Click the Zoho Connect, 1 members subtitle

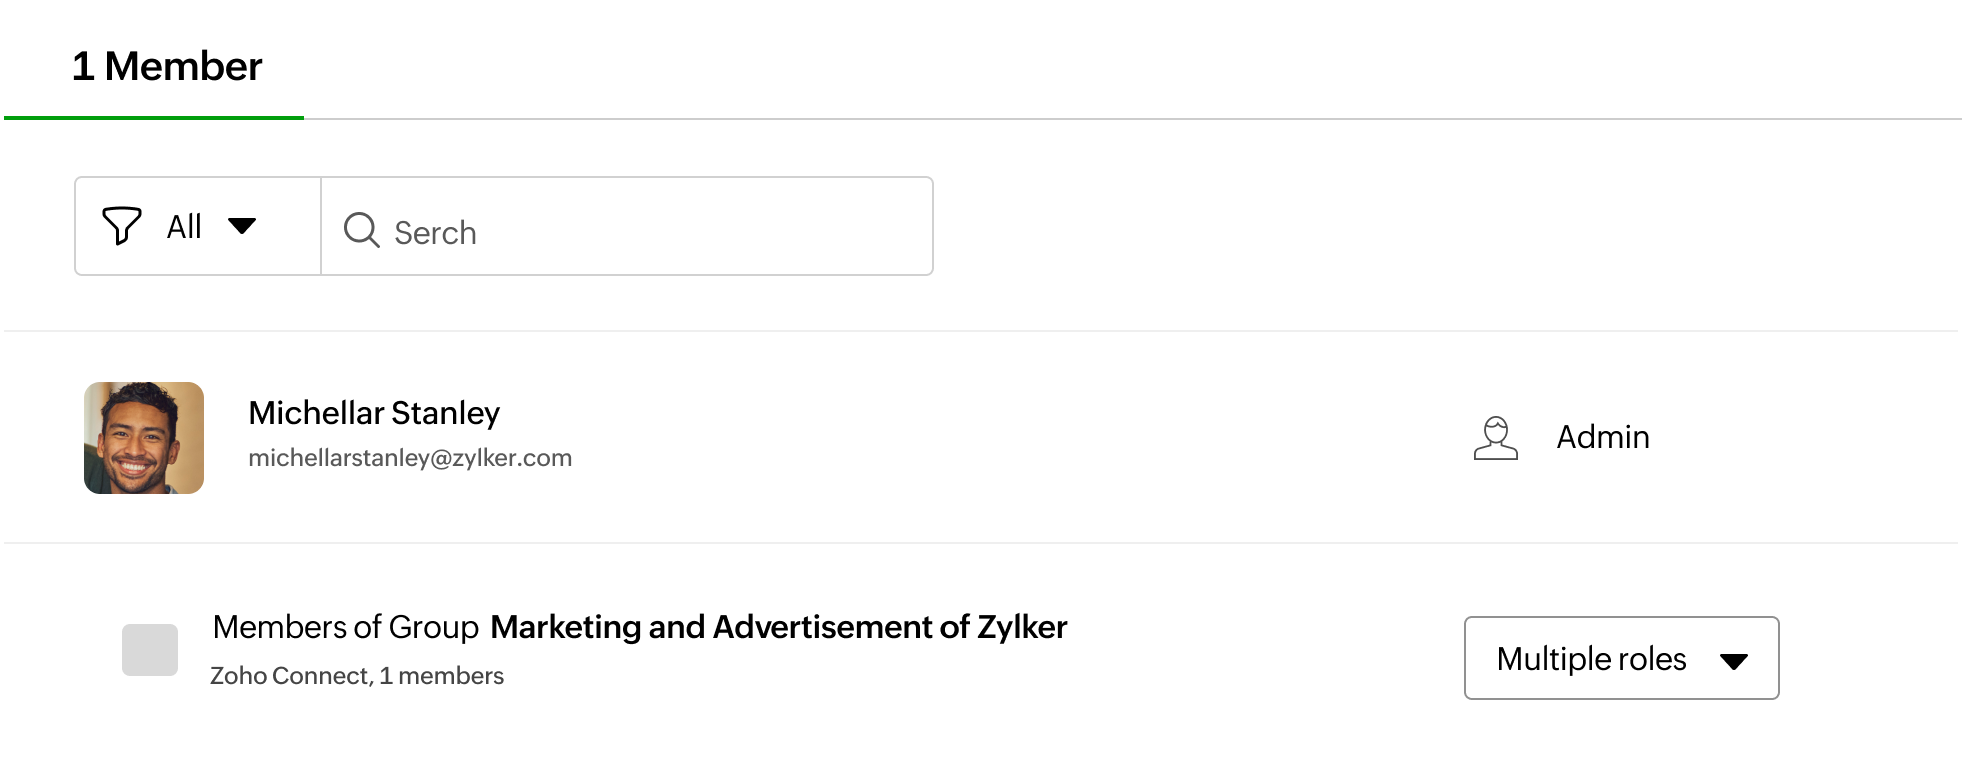click(357, 676)
